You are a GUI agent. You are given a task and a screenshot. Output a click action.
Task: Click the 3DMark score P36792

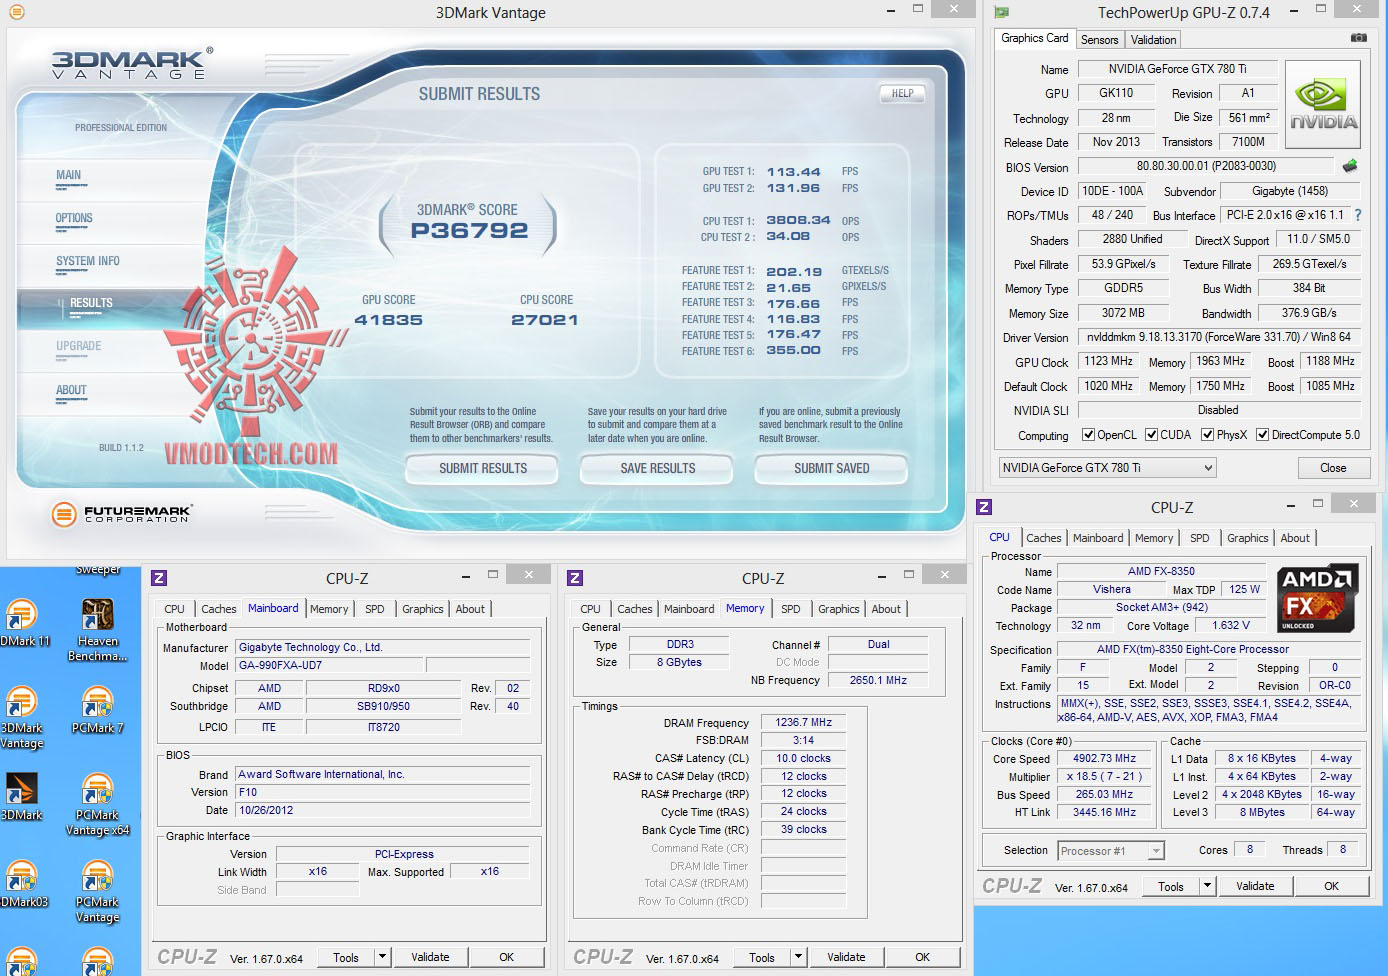pos(469,230)
